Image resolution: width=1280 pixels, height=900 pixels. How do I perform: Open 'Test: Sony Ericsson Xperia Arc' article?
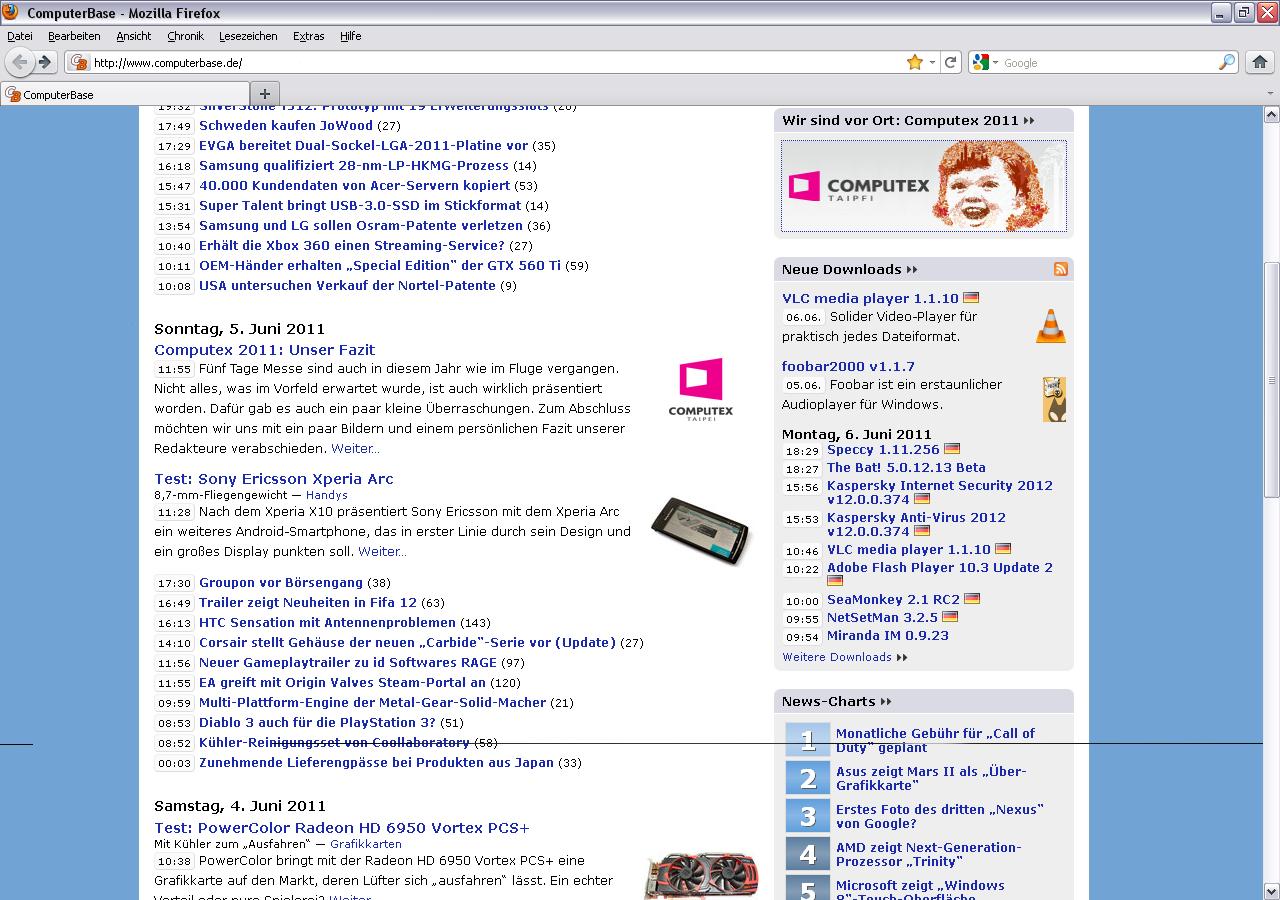coord(274,479)
